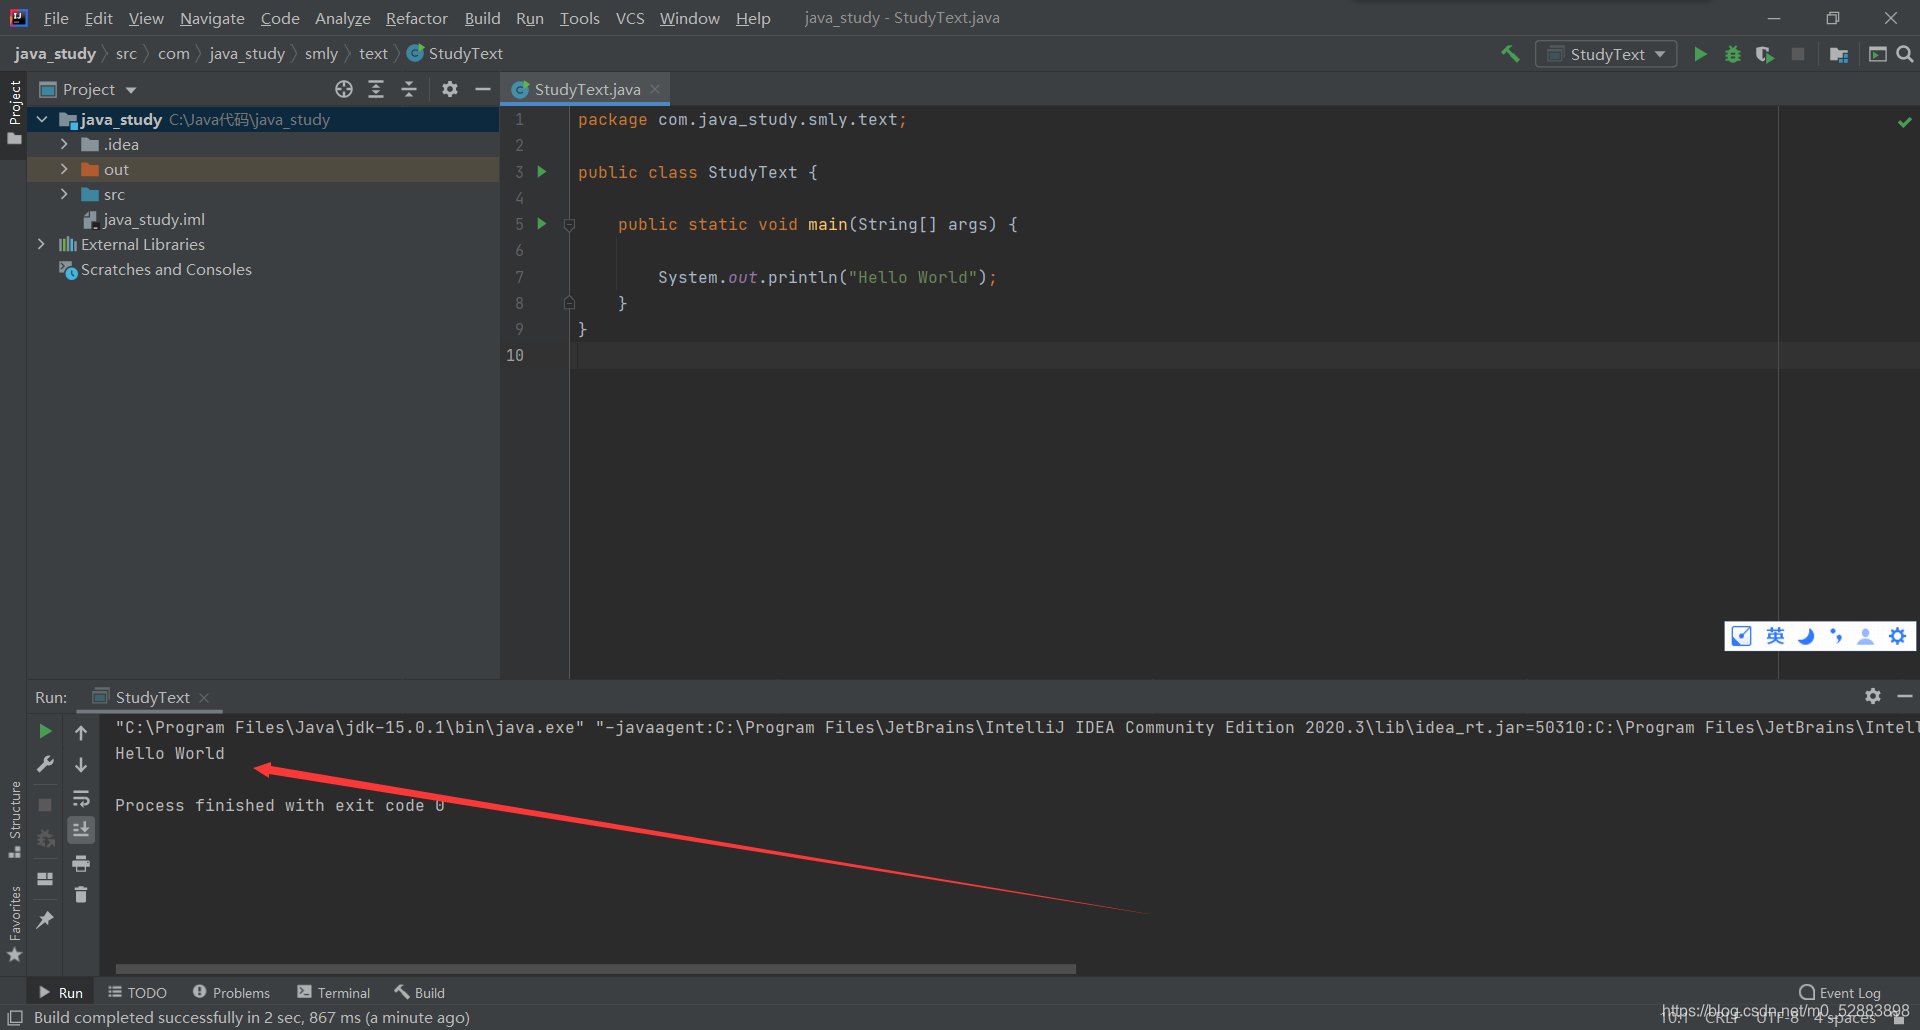Rerun StudyText in the Run panel
The height and width of the screenshot is (1030, 1920).
pos(45,732)
